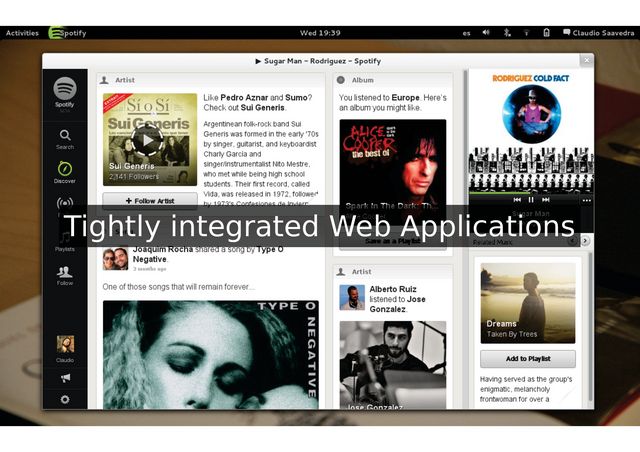Screen dimensions: 640x452
Task: Open Claudio's profile avatar in the sidebar
Action: coord(65,346)
